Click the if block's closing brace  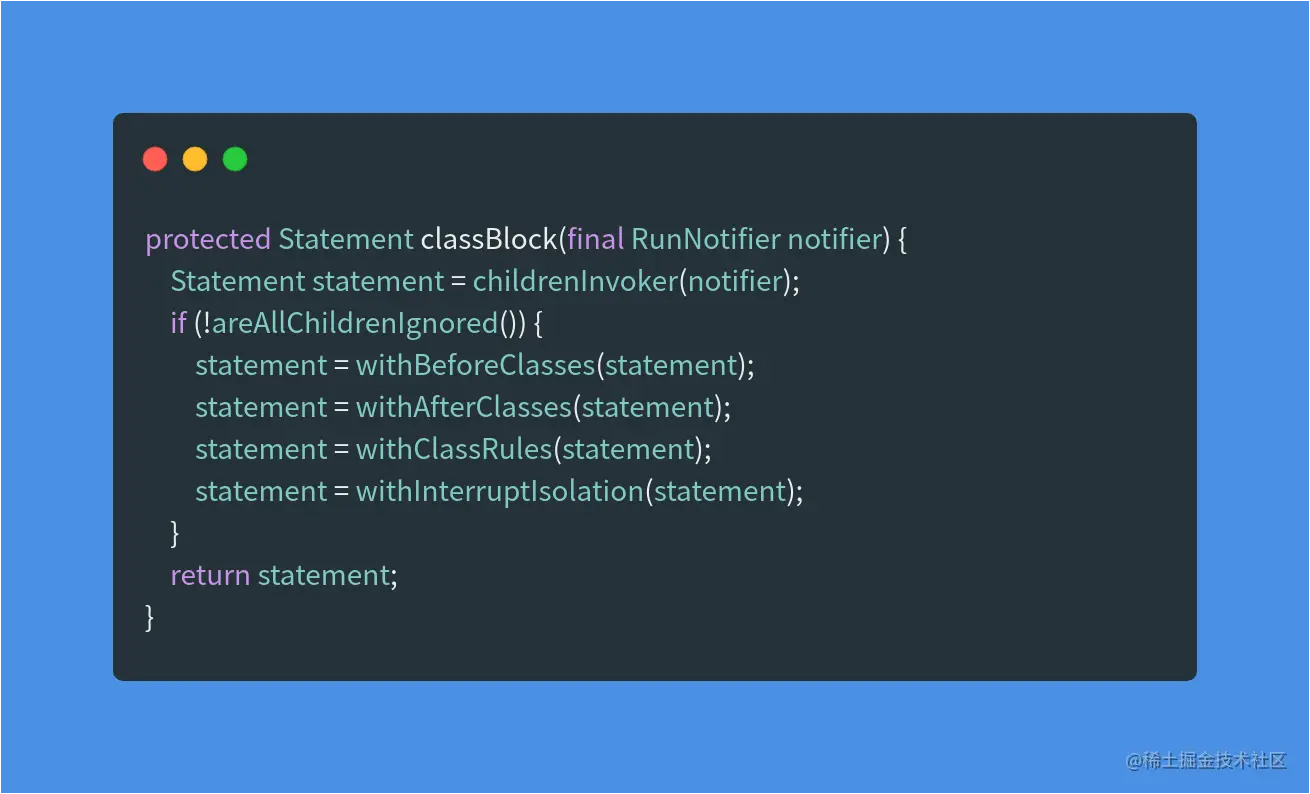175,534
